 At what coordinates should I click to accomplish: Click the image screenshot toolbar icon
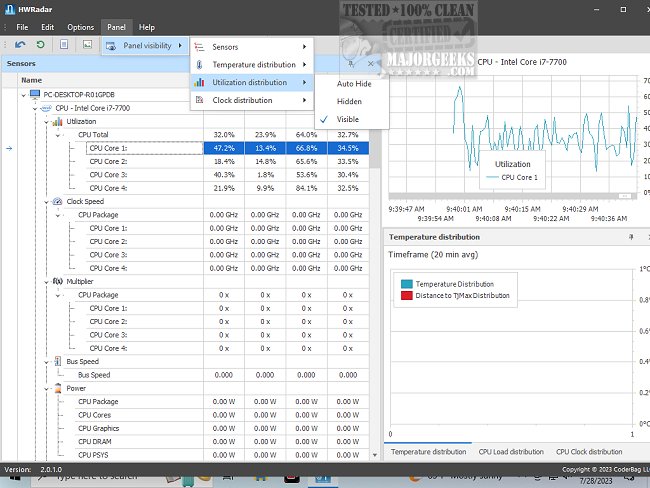pos(87,45)
